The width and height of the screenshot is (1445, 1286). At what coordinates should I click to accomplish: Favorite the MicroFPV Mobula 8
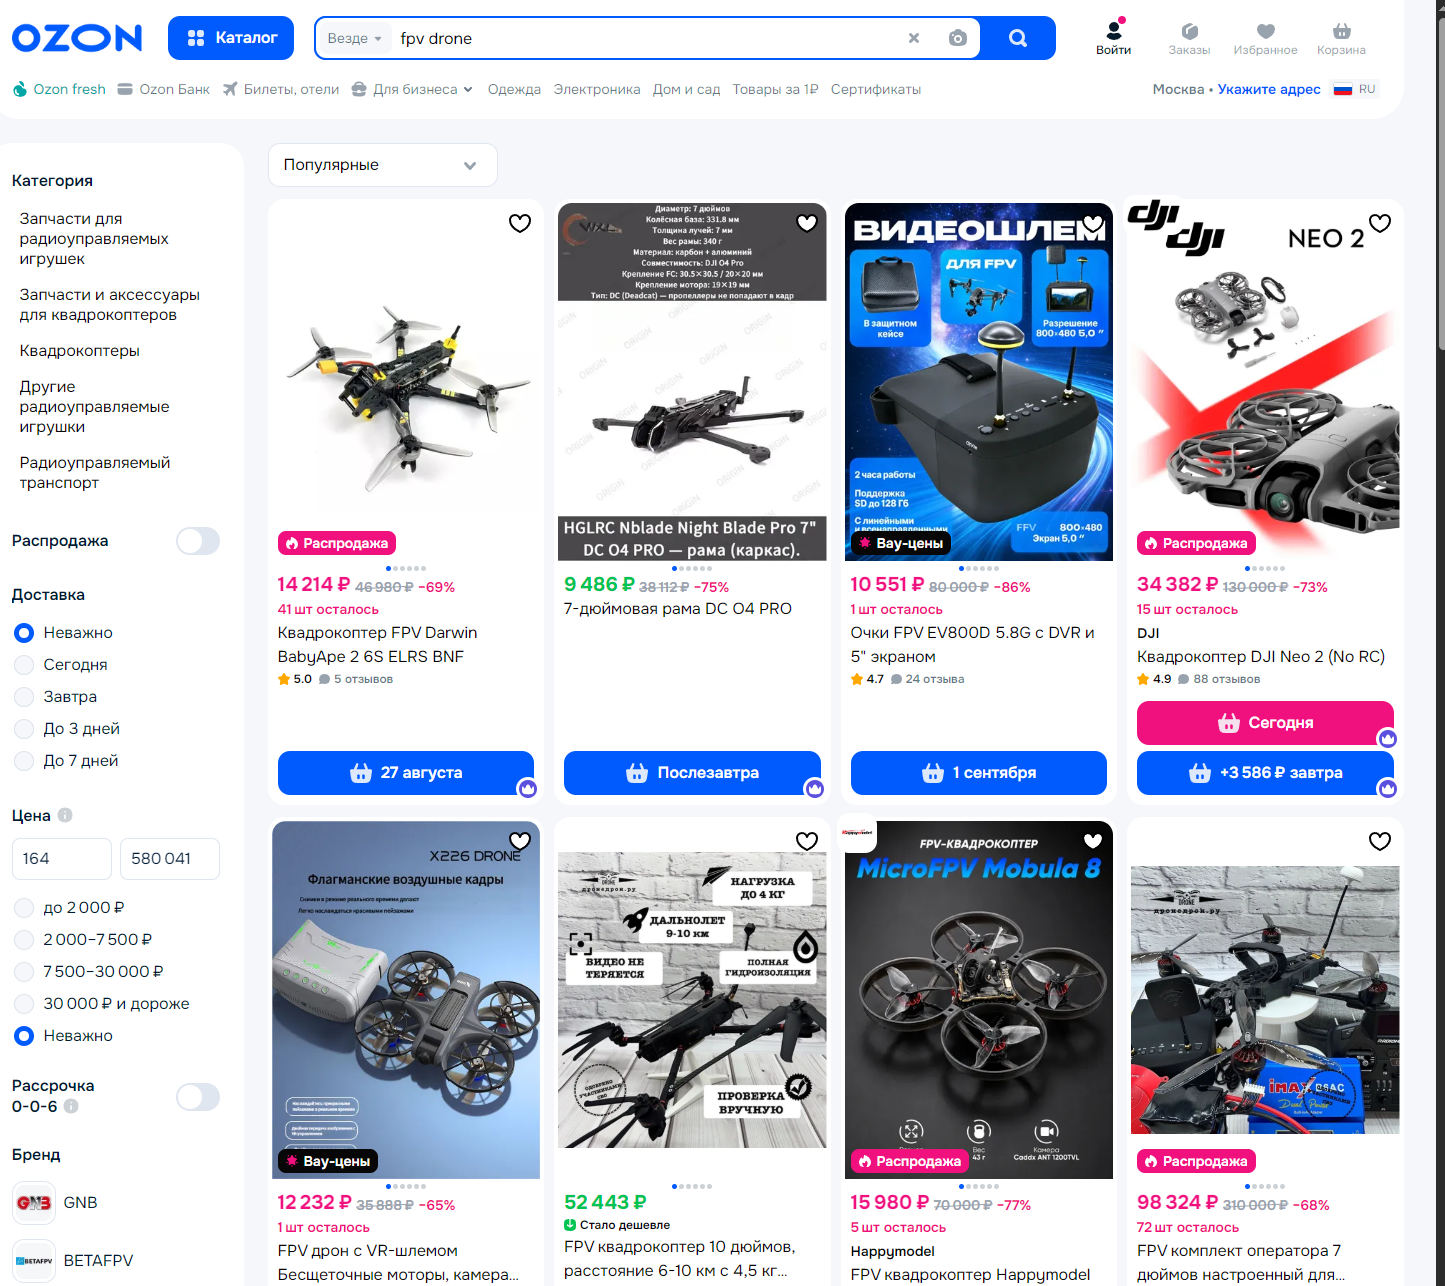click(x=1093, y=841)
